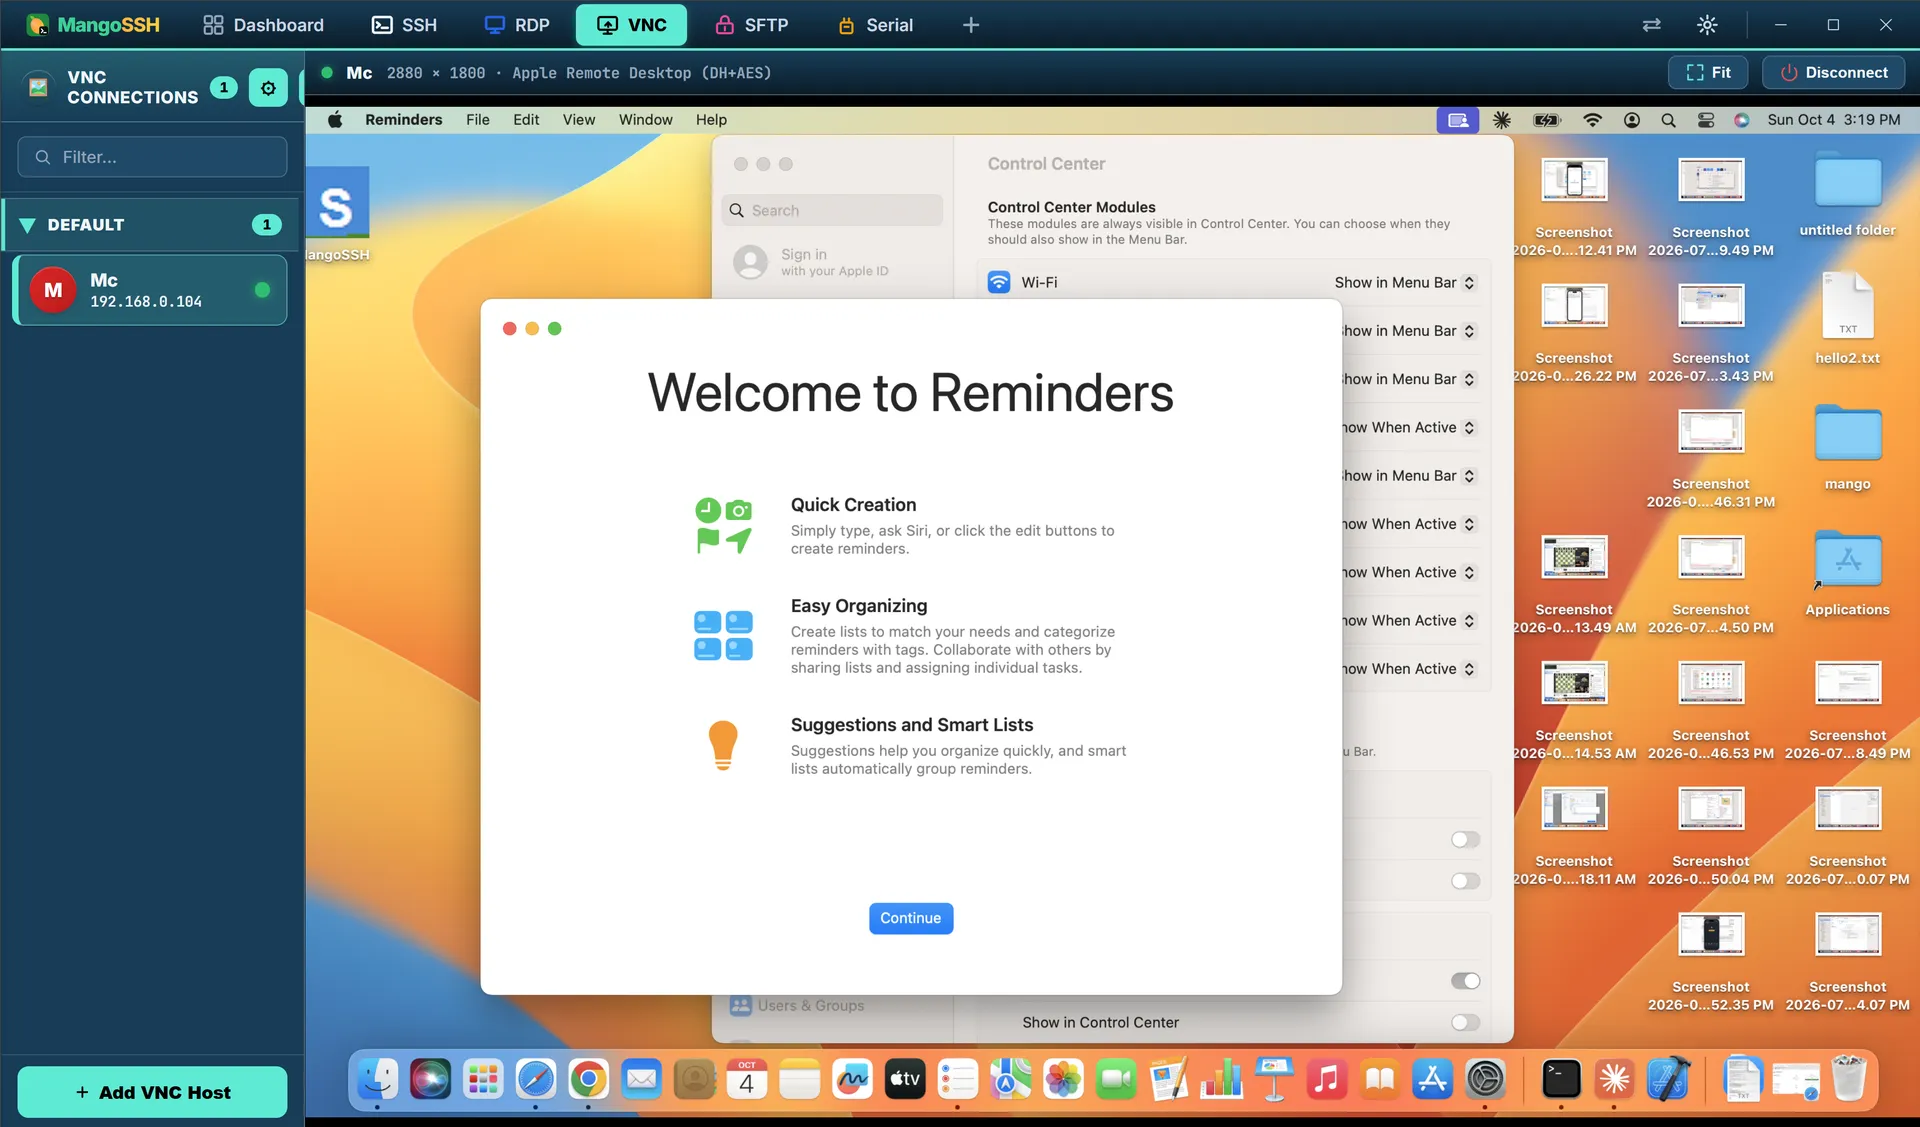Image resolution: width=1920 pixels, height=1127 pixels.
Task: Open the File menu
Action: pyautogui.click(x=478, y=120)
